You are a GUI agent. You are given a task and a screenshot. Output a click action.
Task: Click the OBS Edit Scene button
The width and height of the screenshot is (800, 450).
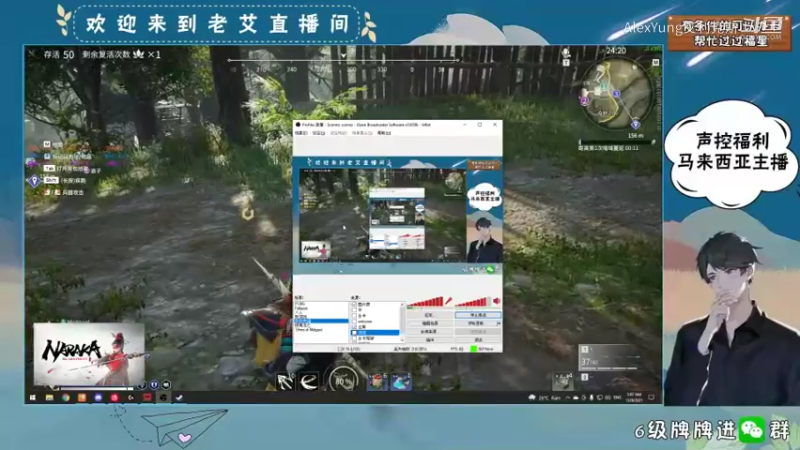pos(430,323)
